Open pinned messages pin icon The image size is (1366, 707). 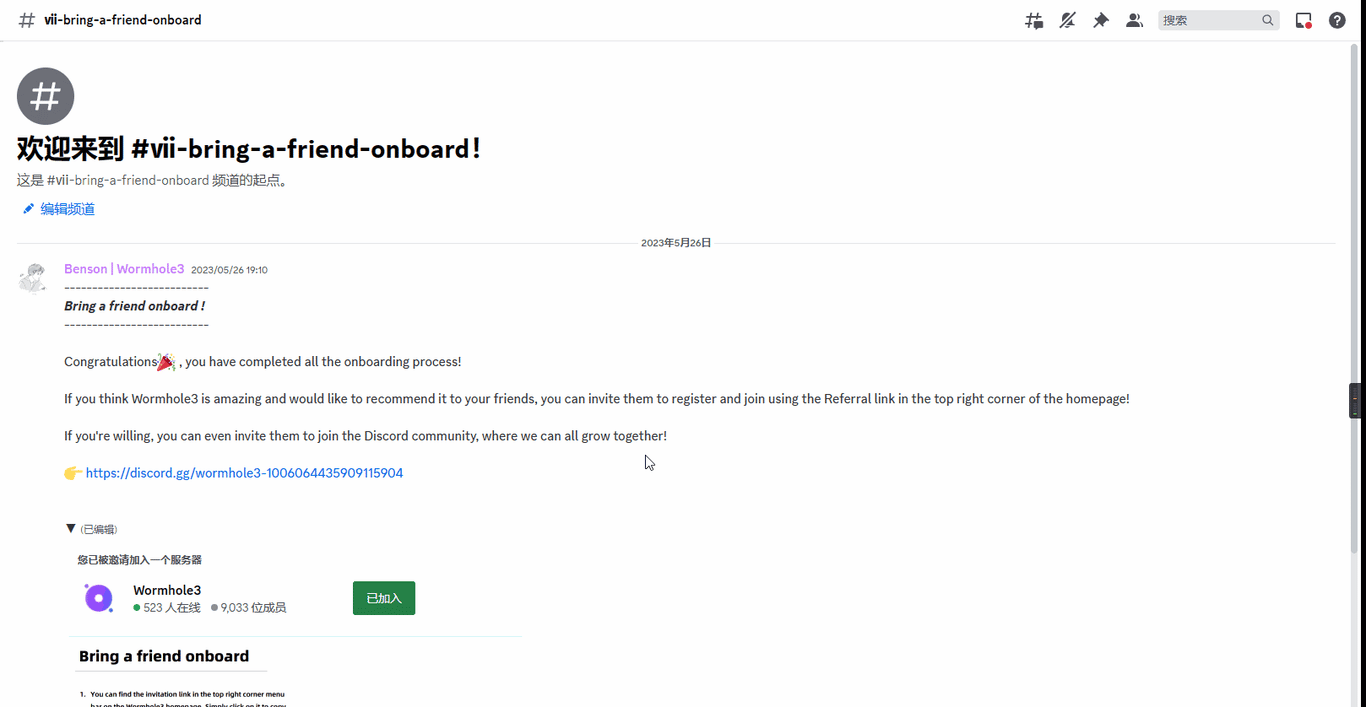tap(1101, 20)
